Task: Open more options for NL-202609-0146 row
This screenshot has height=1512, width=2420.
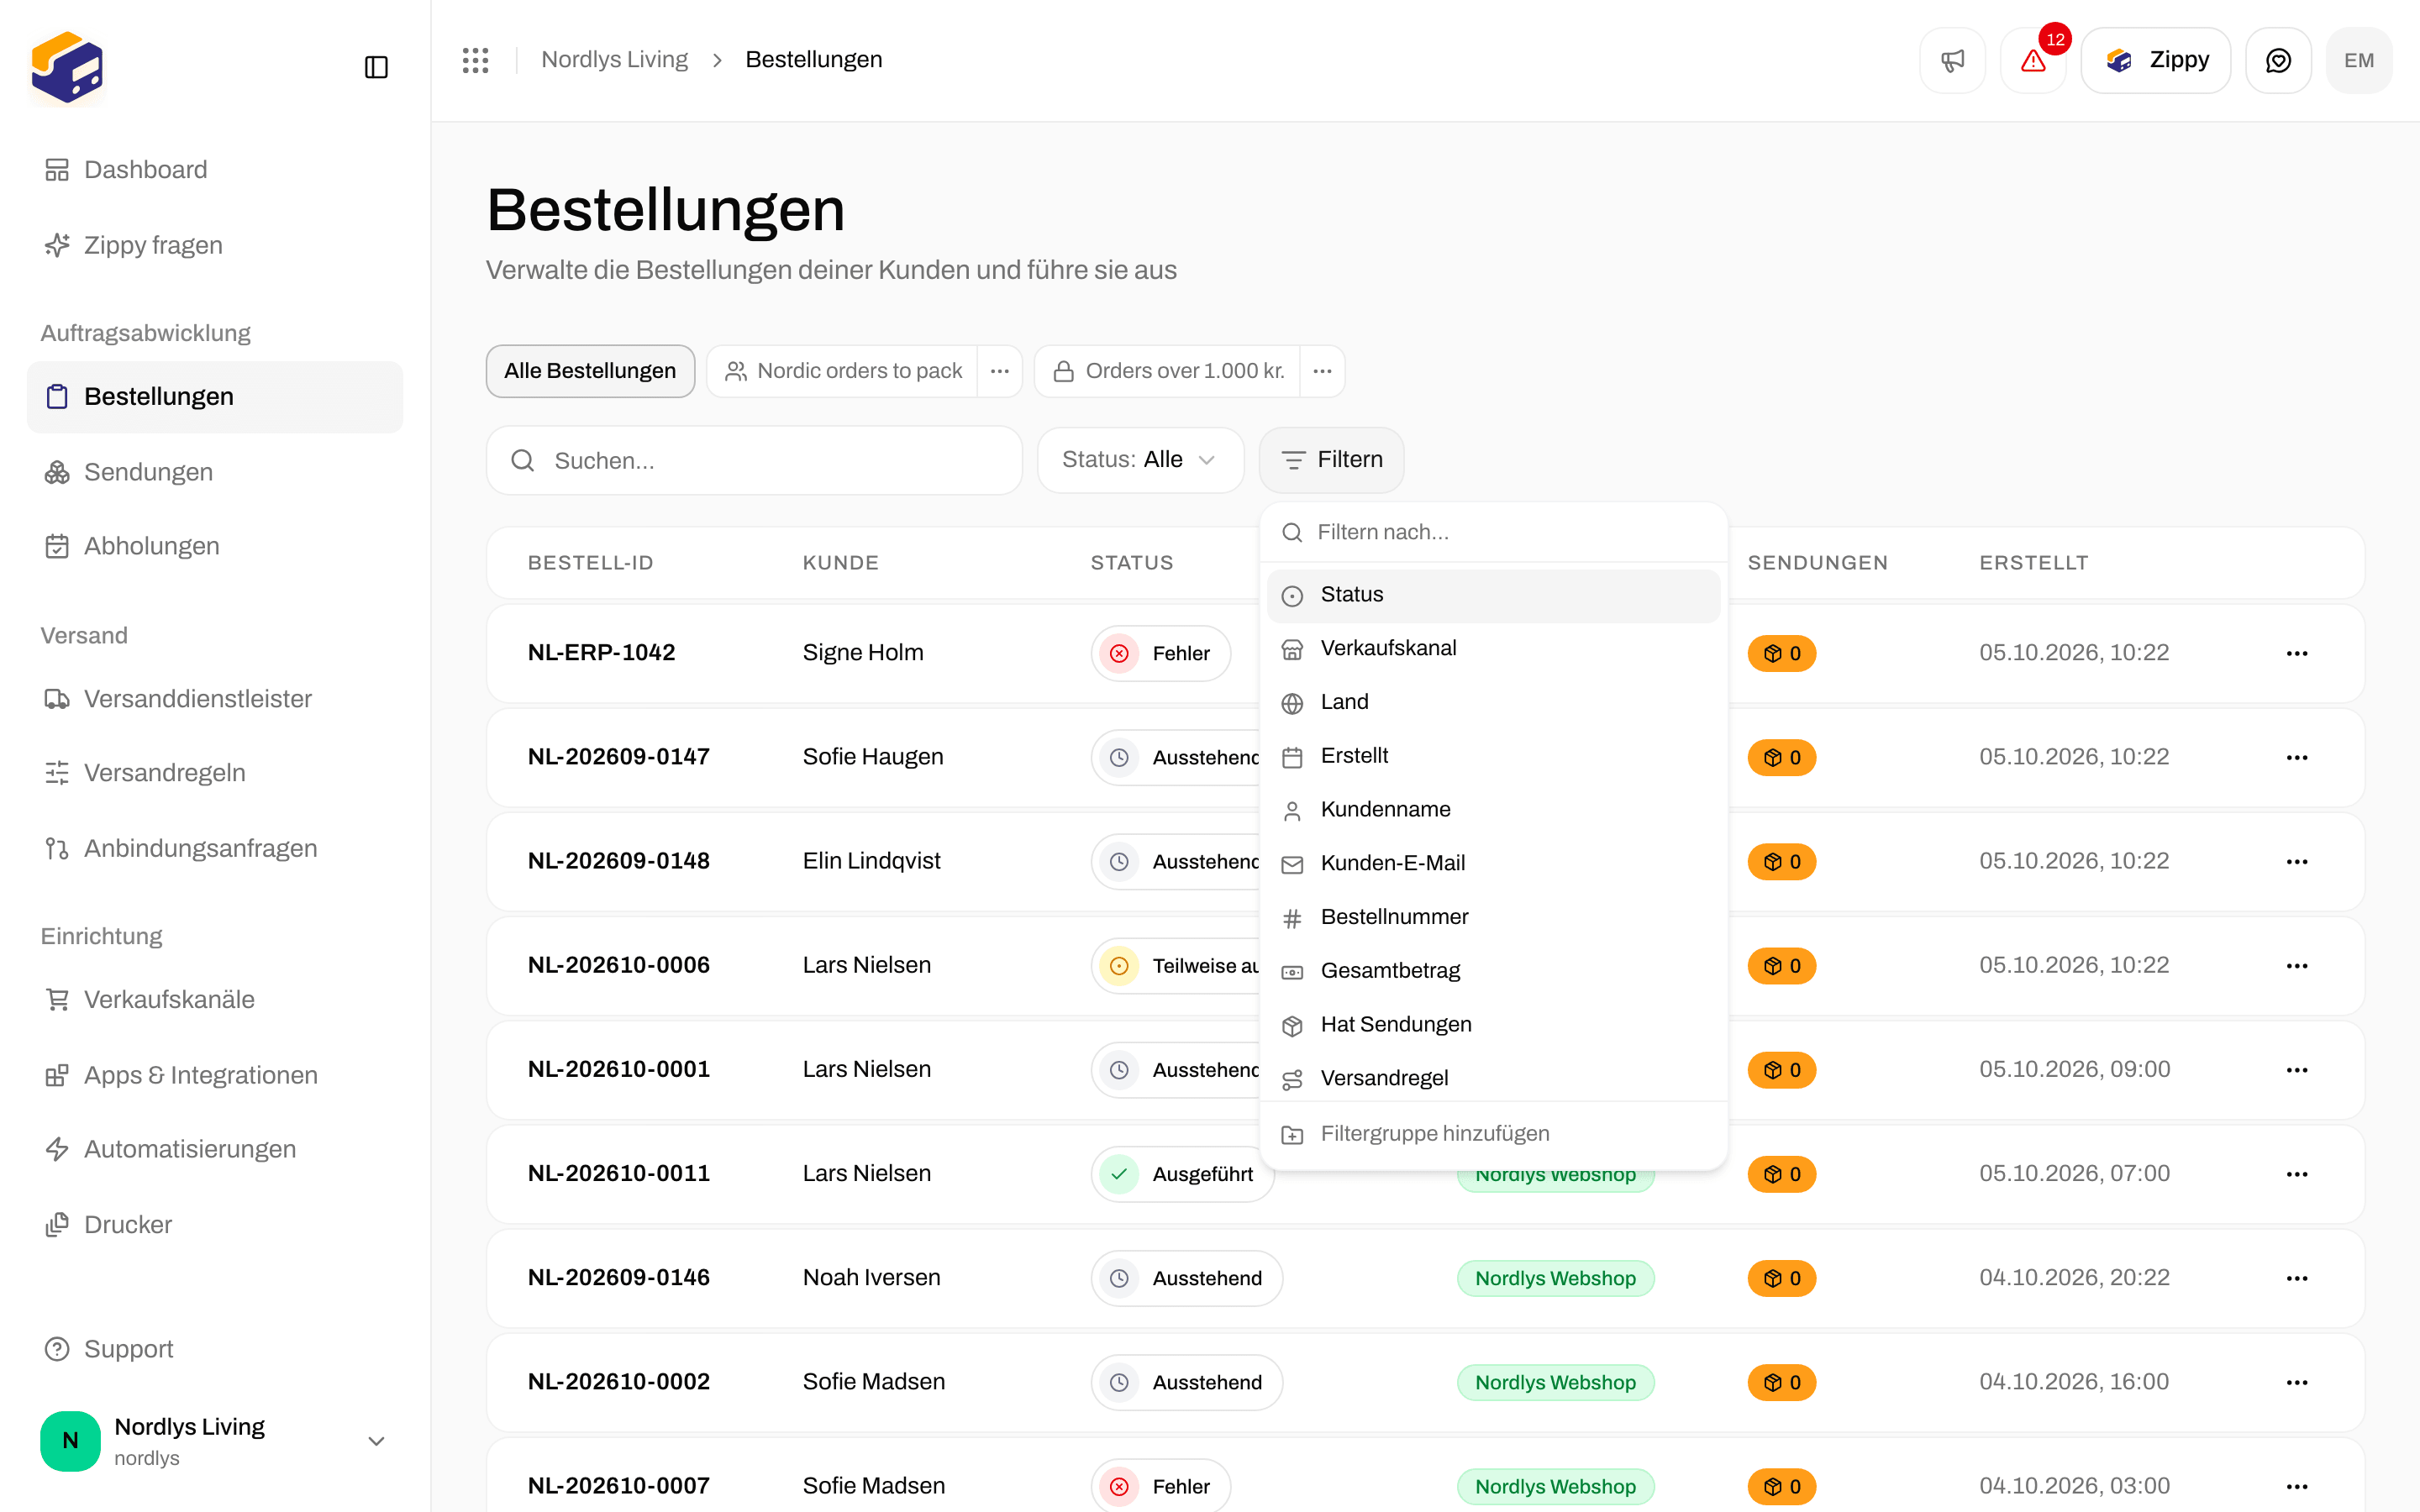Action: [2297, 1278]
